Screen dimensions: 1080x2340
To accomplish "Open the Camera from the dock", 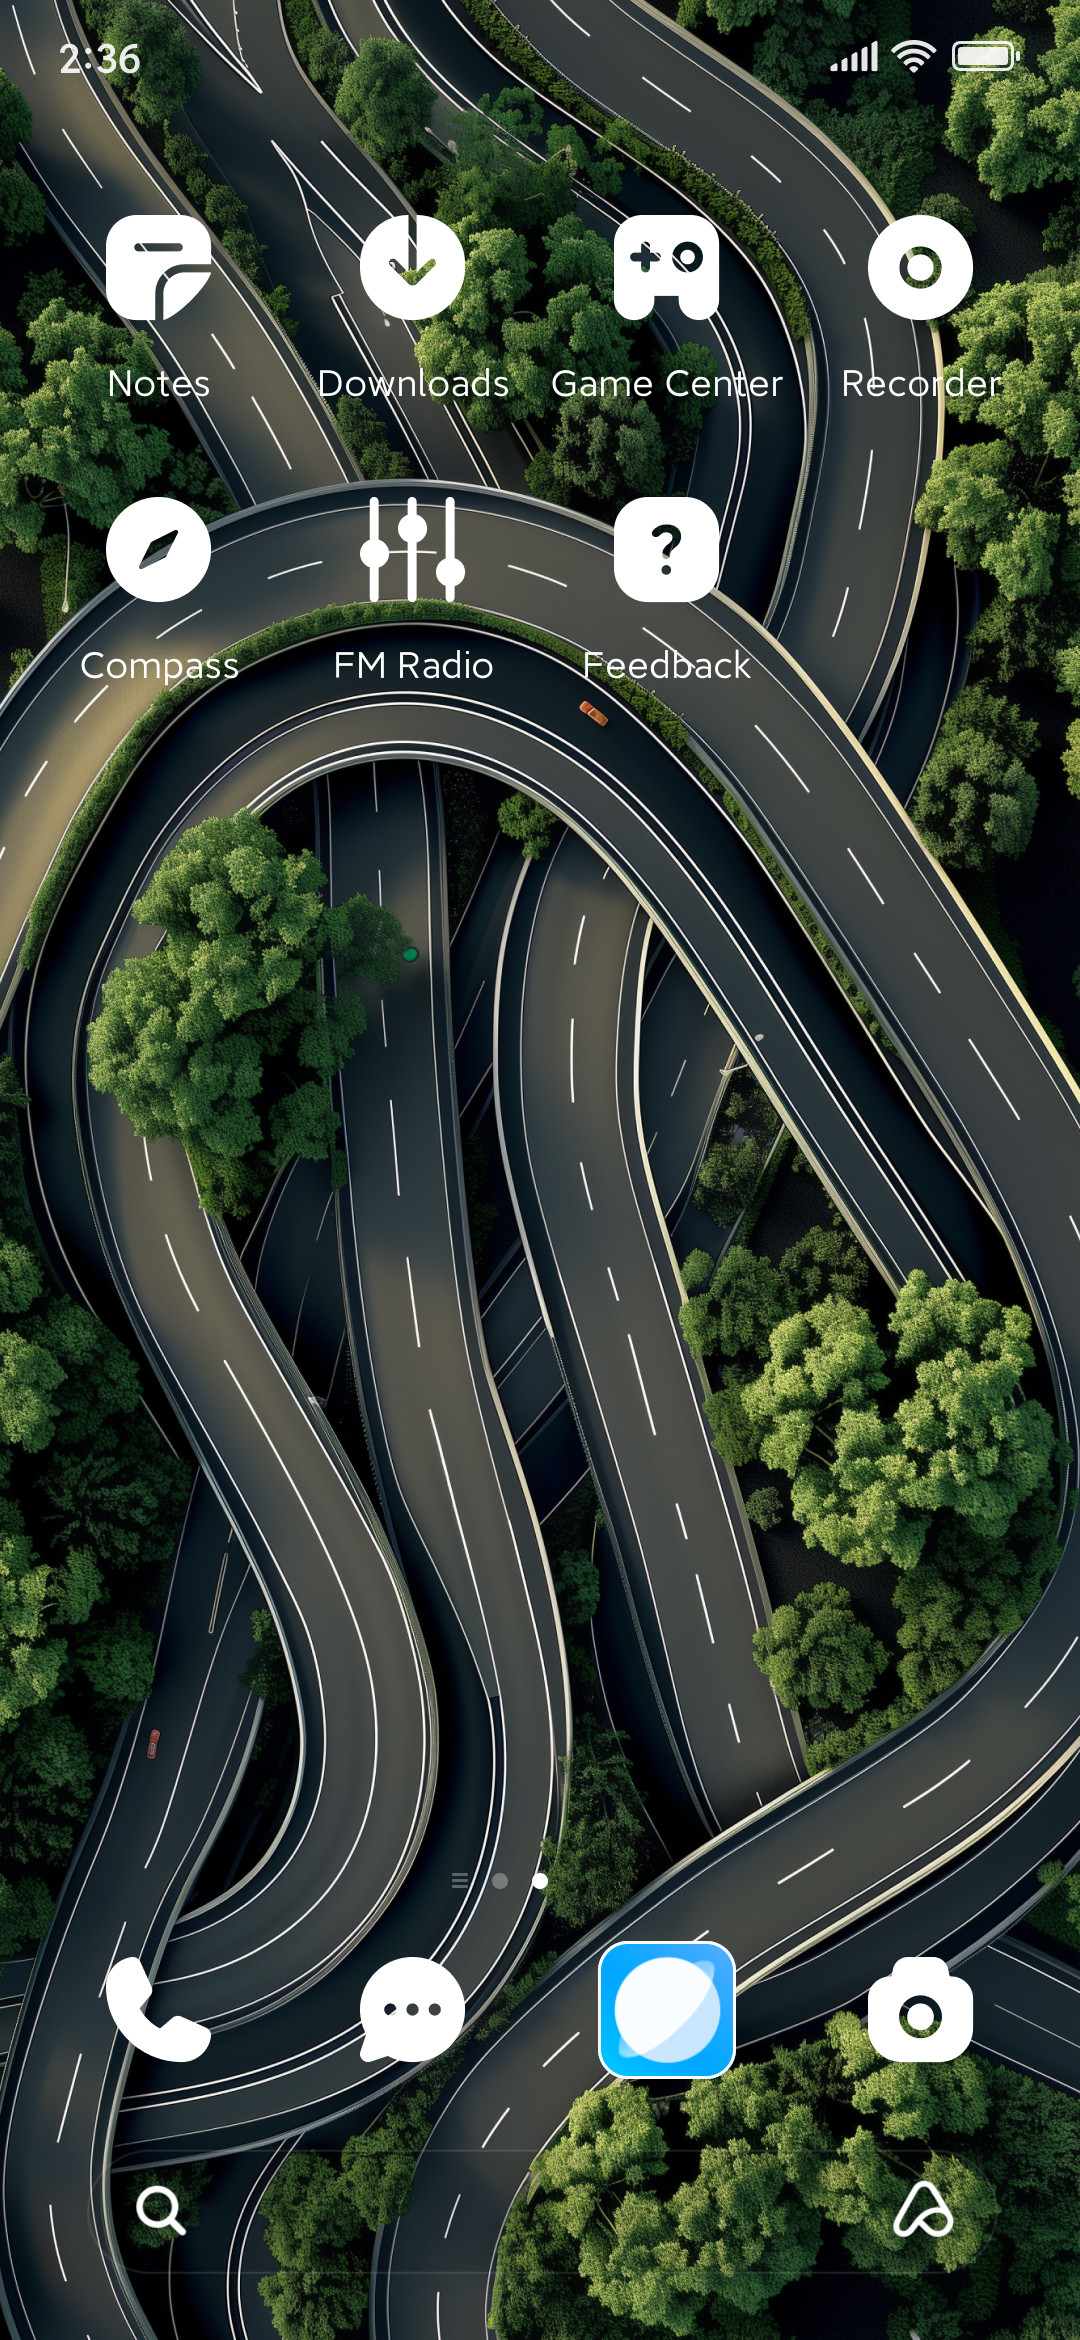I will [920, 2010].
